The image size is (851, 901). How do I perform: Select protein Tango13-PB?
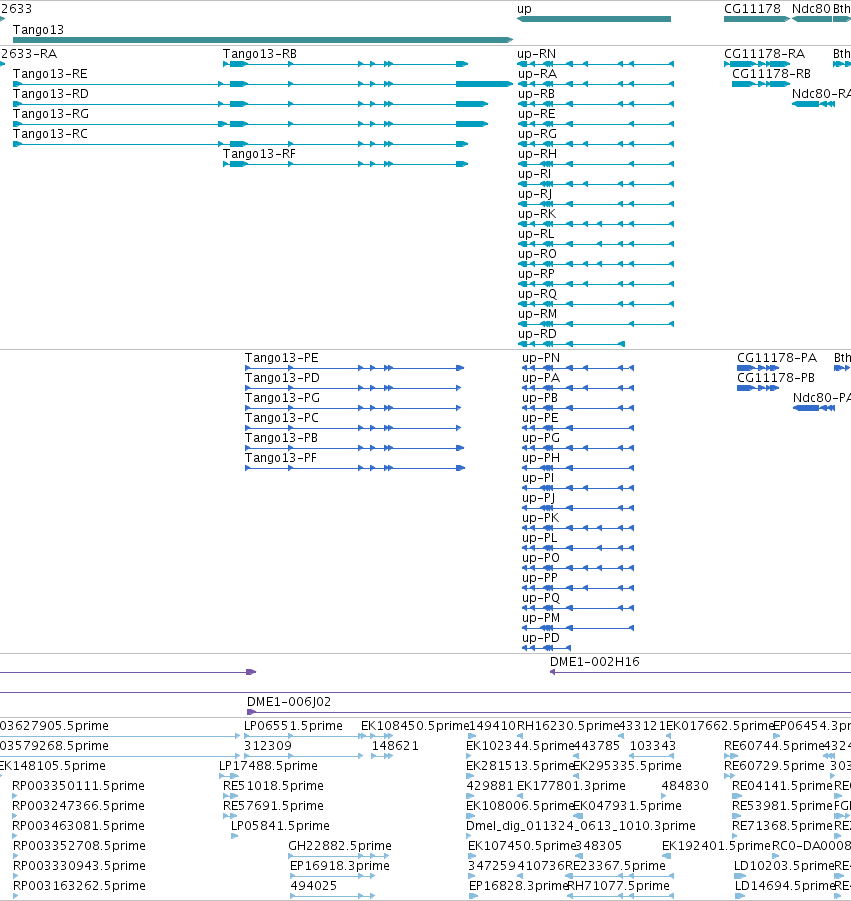[x=355, y=448]
